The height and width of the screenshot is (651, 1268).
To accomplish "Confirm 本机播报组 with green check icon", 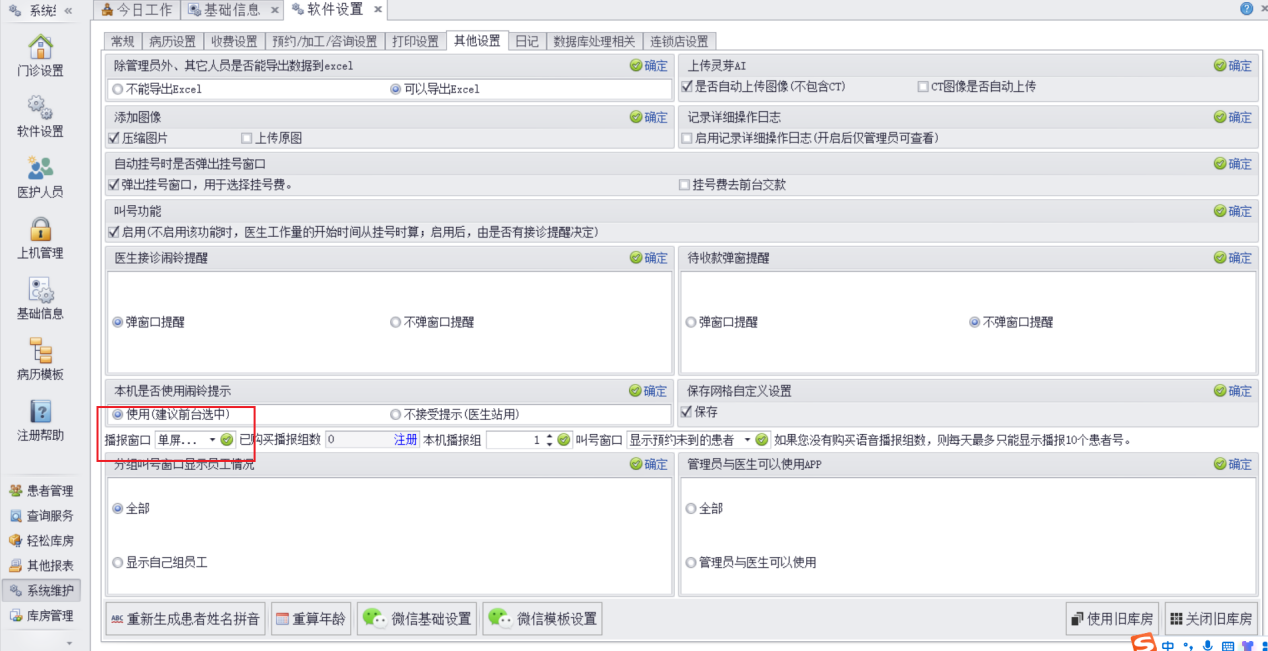I will (564, 439).
